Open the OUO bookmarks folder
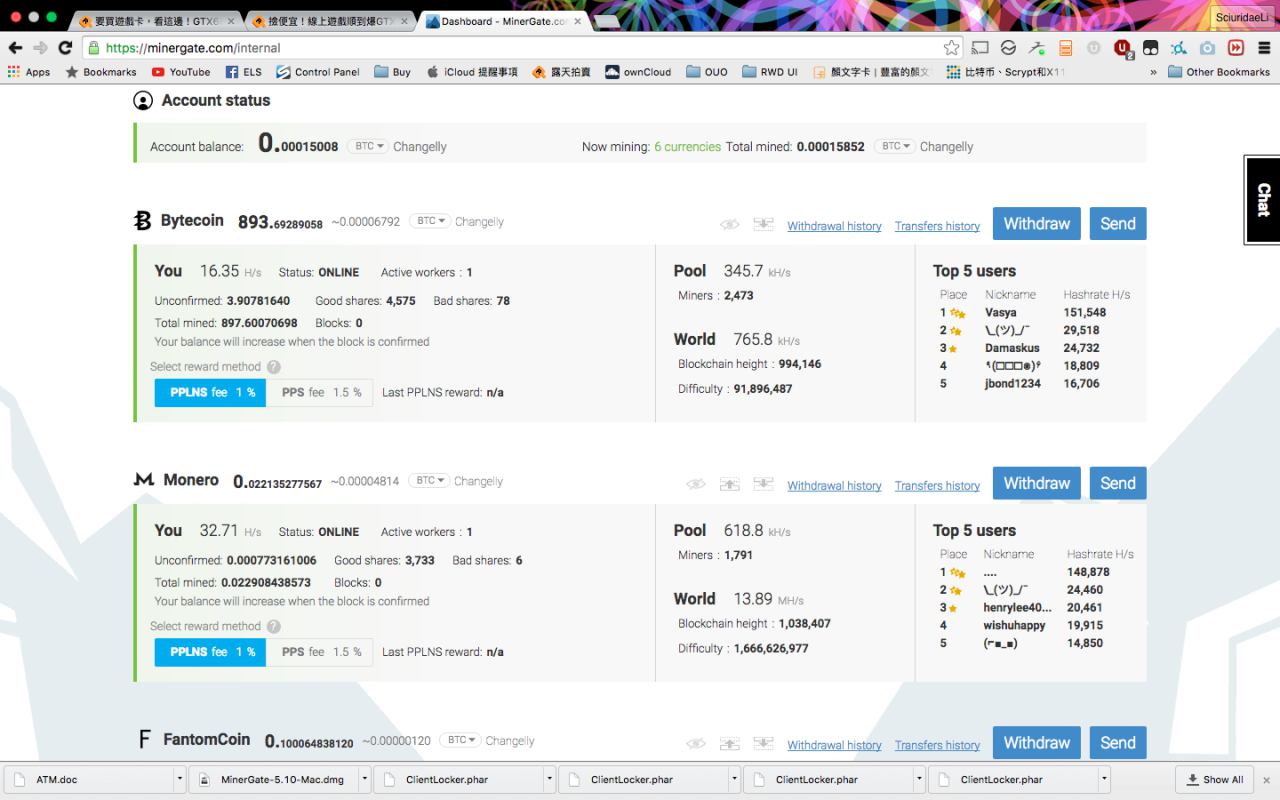Screen dimensions: 1280x800 pos(706,72)
